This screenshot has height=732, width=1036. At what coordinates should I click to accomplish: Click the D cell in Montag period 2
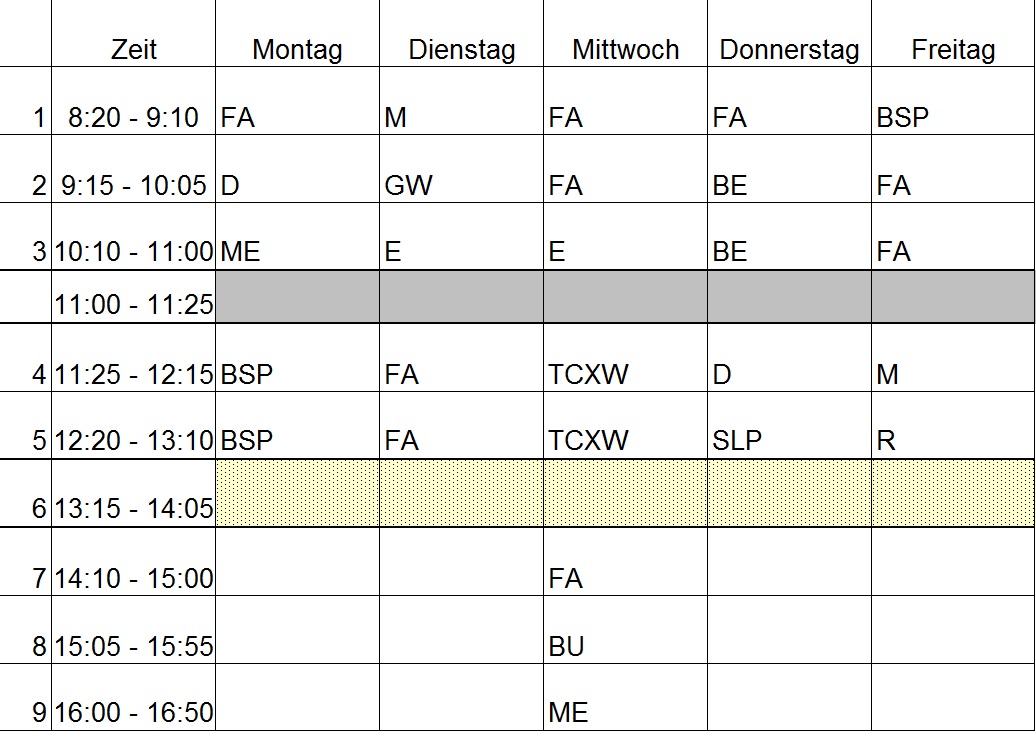297,169
